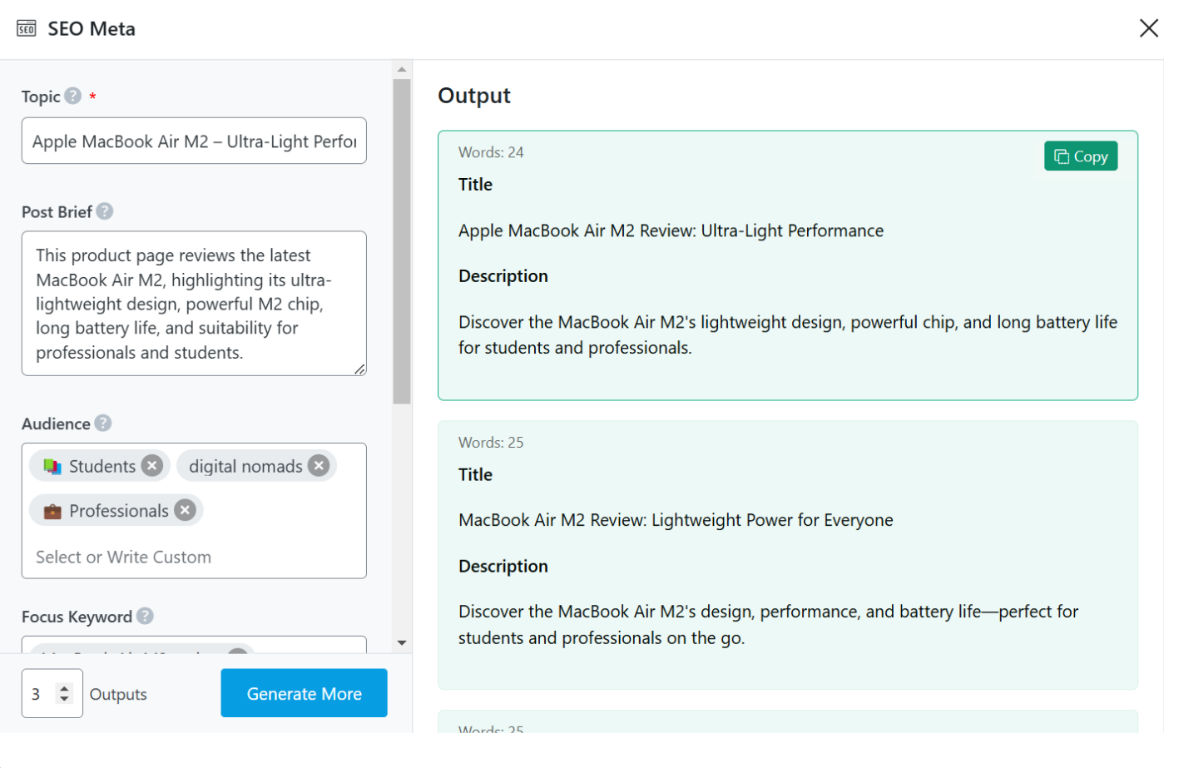Increase the outputs count with up arrow
The image size is (1187, 768).
(65, 688)
